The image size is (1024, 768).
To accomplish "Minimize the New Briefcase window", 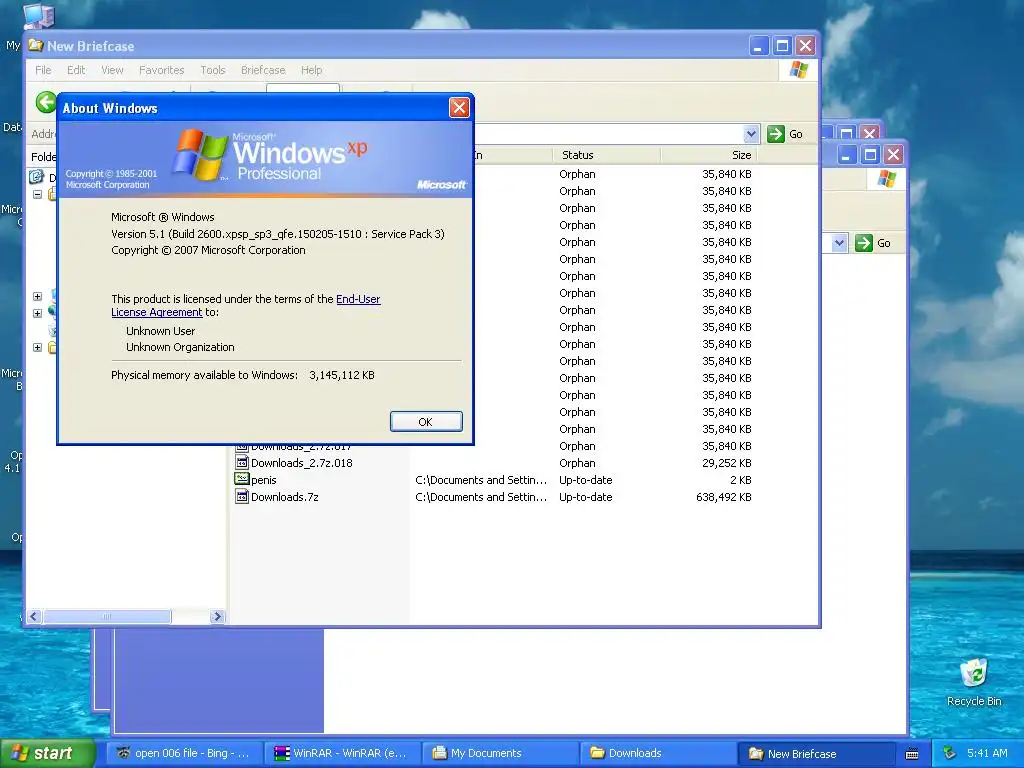I will [x=758, y=46].
